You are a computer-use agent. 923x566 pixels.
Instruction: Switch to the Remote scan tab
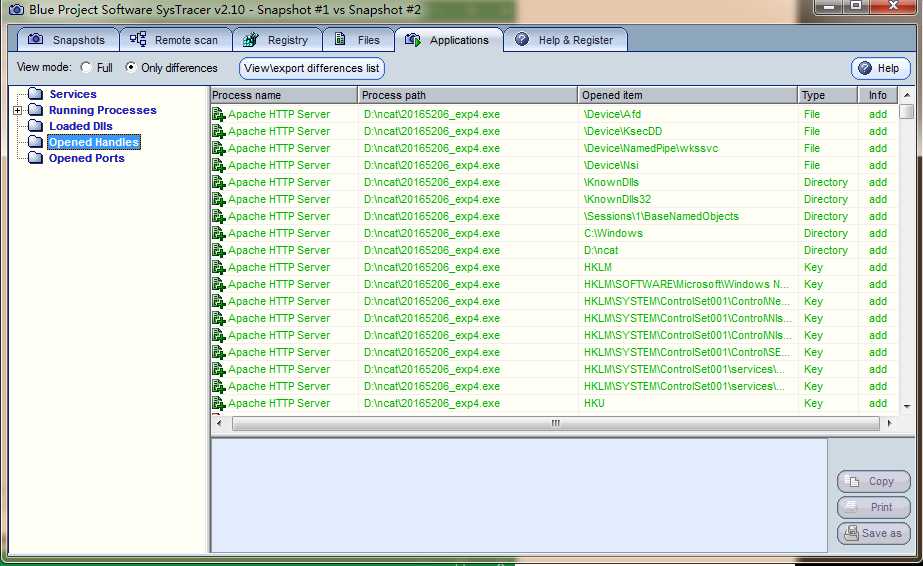pos(175,40)
